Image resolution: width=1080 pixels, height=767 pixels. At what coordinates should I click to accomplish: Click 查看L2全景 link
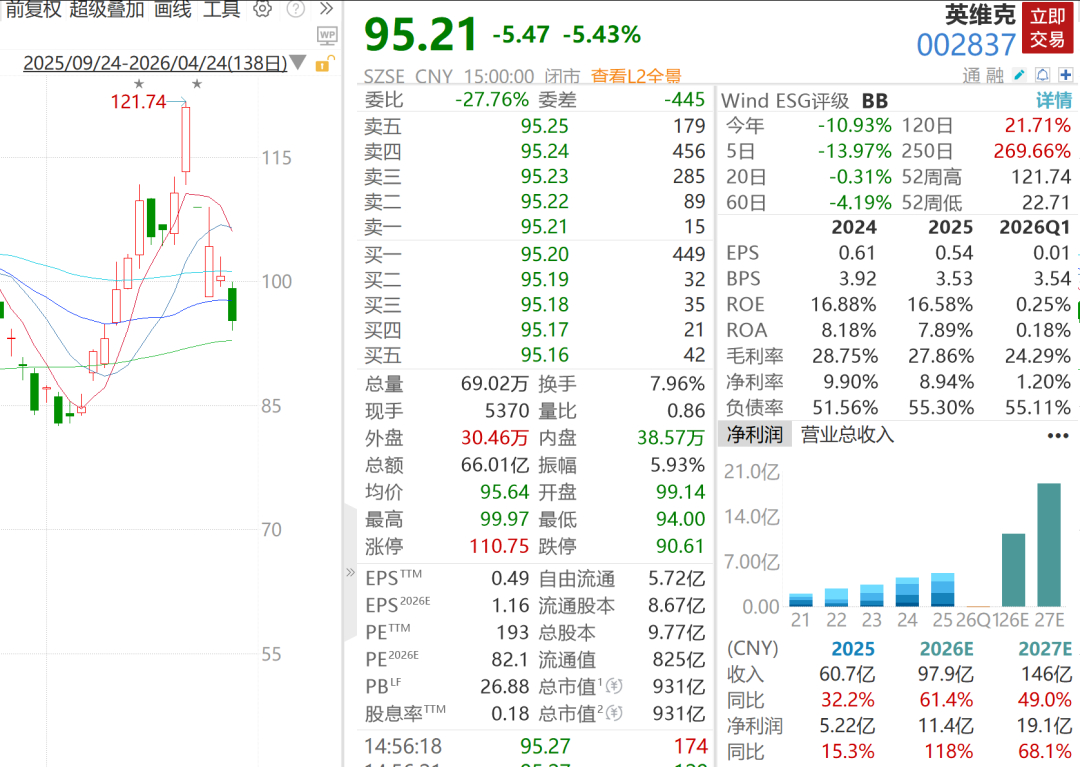tap(636, 76)
